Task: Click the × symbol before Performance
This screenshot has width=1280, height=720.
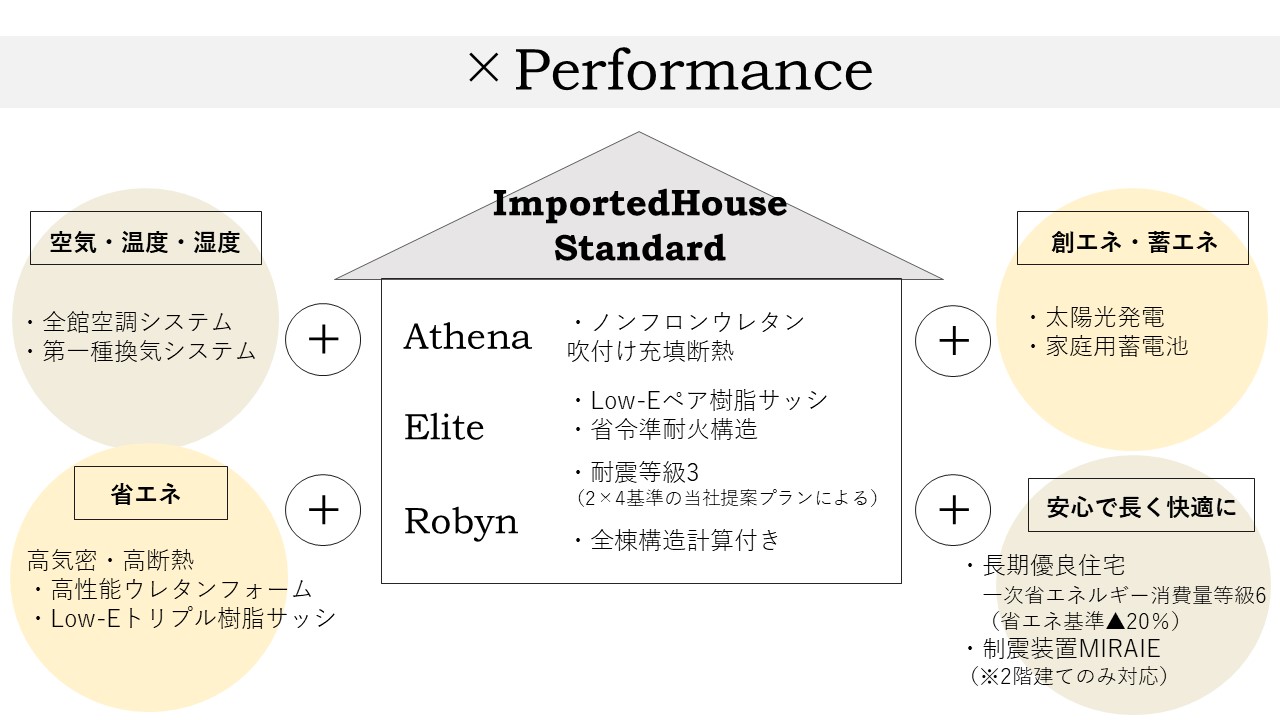Action: point(483,71)
